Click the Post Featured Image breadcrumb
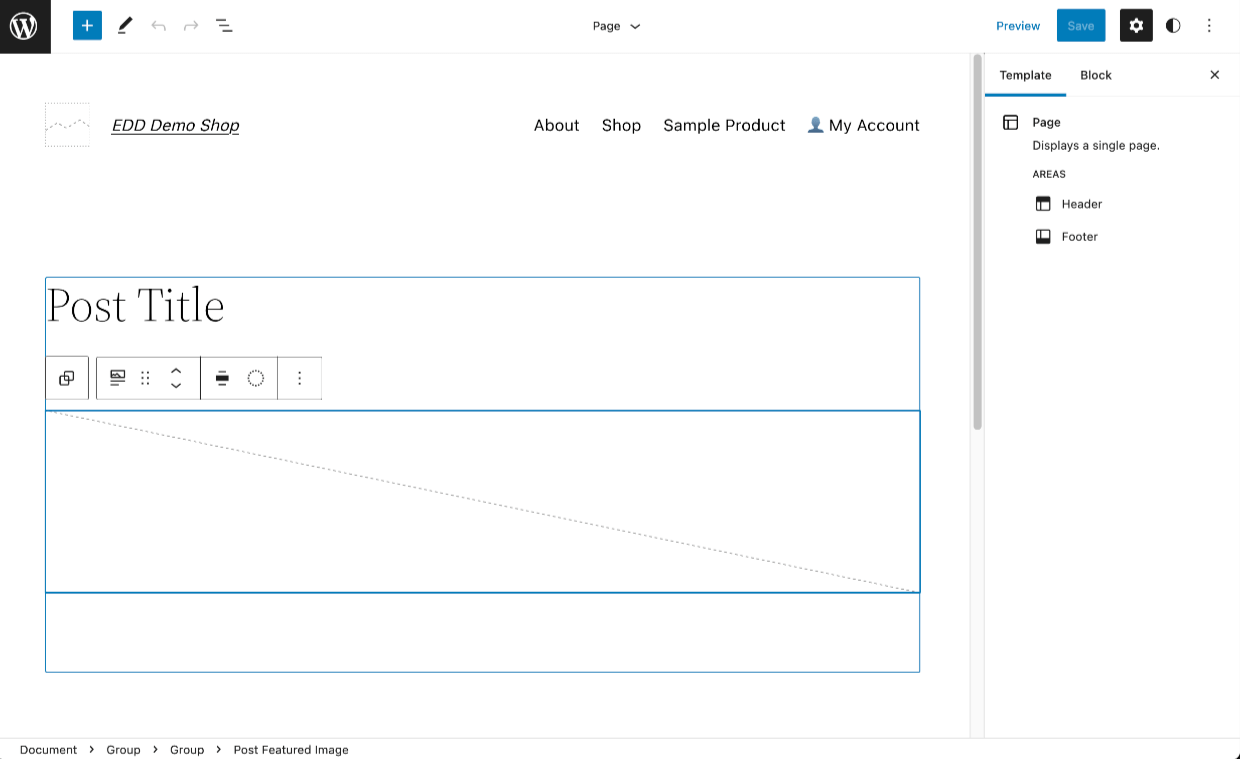Image resolution: width=1240 pixels, height=759 pixels. coord(291,749)
